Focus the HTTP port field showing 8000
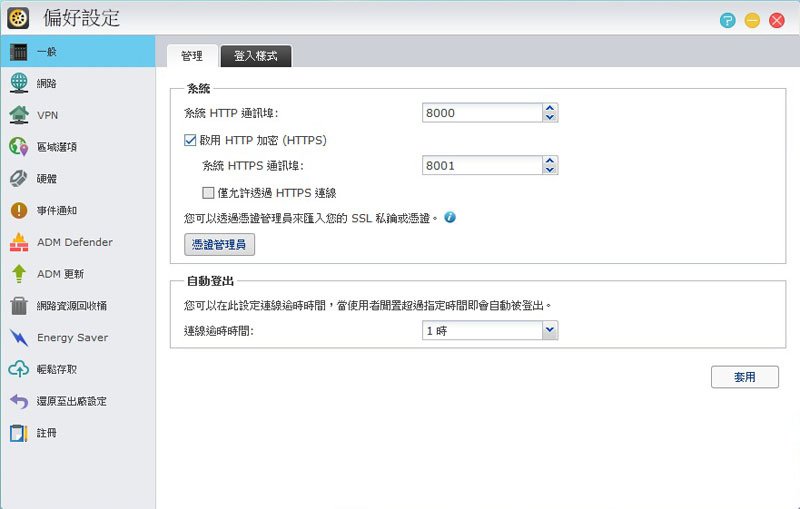 [x=482, y=113]
